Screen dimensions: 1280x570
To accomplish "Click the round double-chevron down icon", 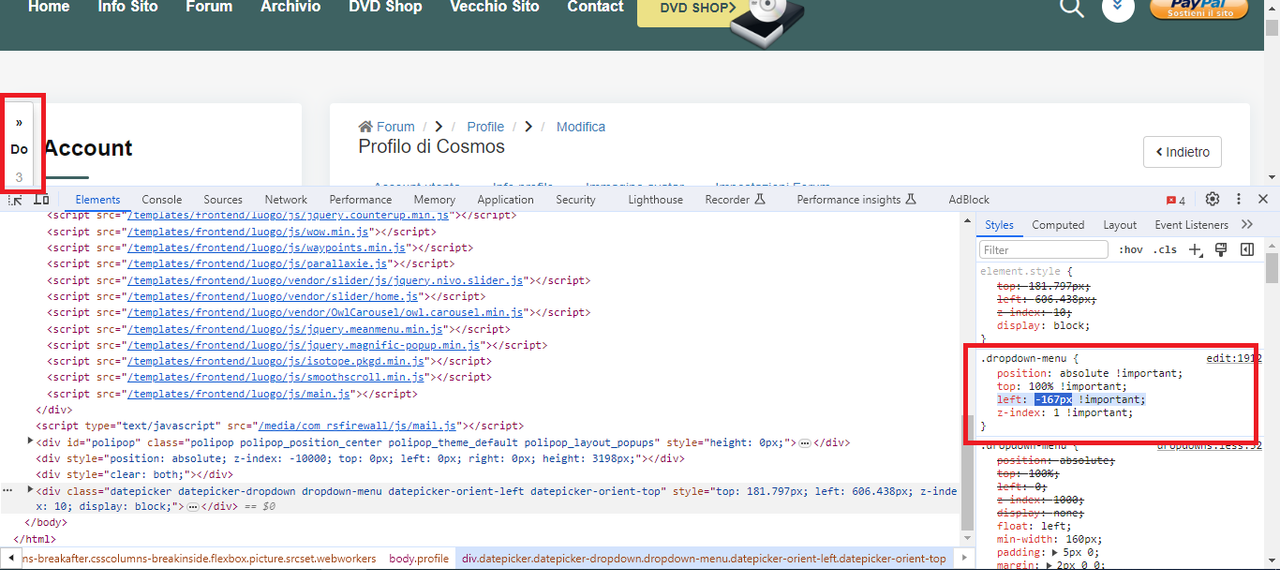I will (x=1118, y=7).
